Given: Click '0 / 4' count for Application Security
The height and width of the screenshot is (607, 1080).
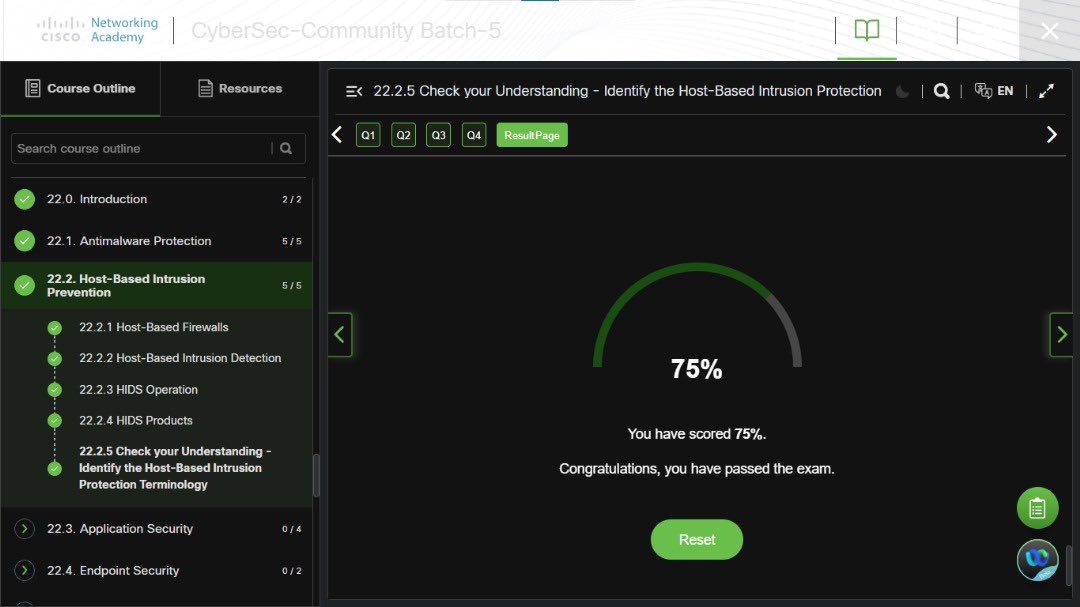Looking at the screenshot, I should [291, 529].
